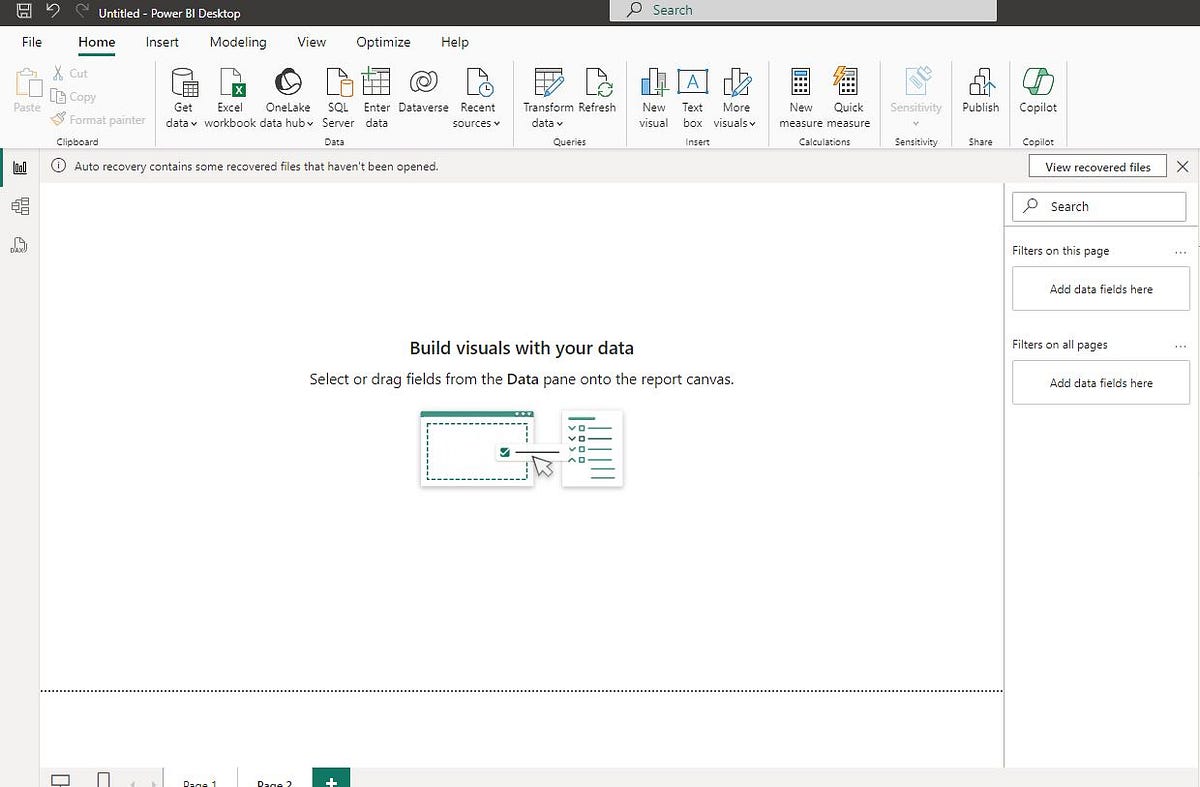Open DAX query view in left sidebar
Screen dimensions: 1200x787
20,245
